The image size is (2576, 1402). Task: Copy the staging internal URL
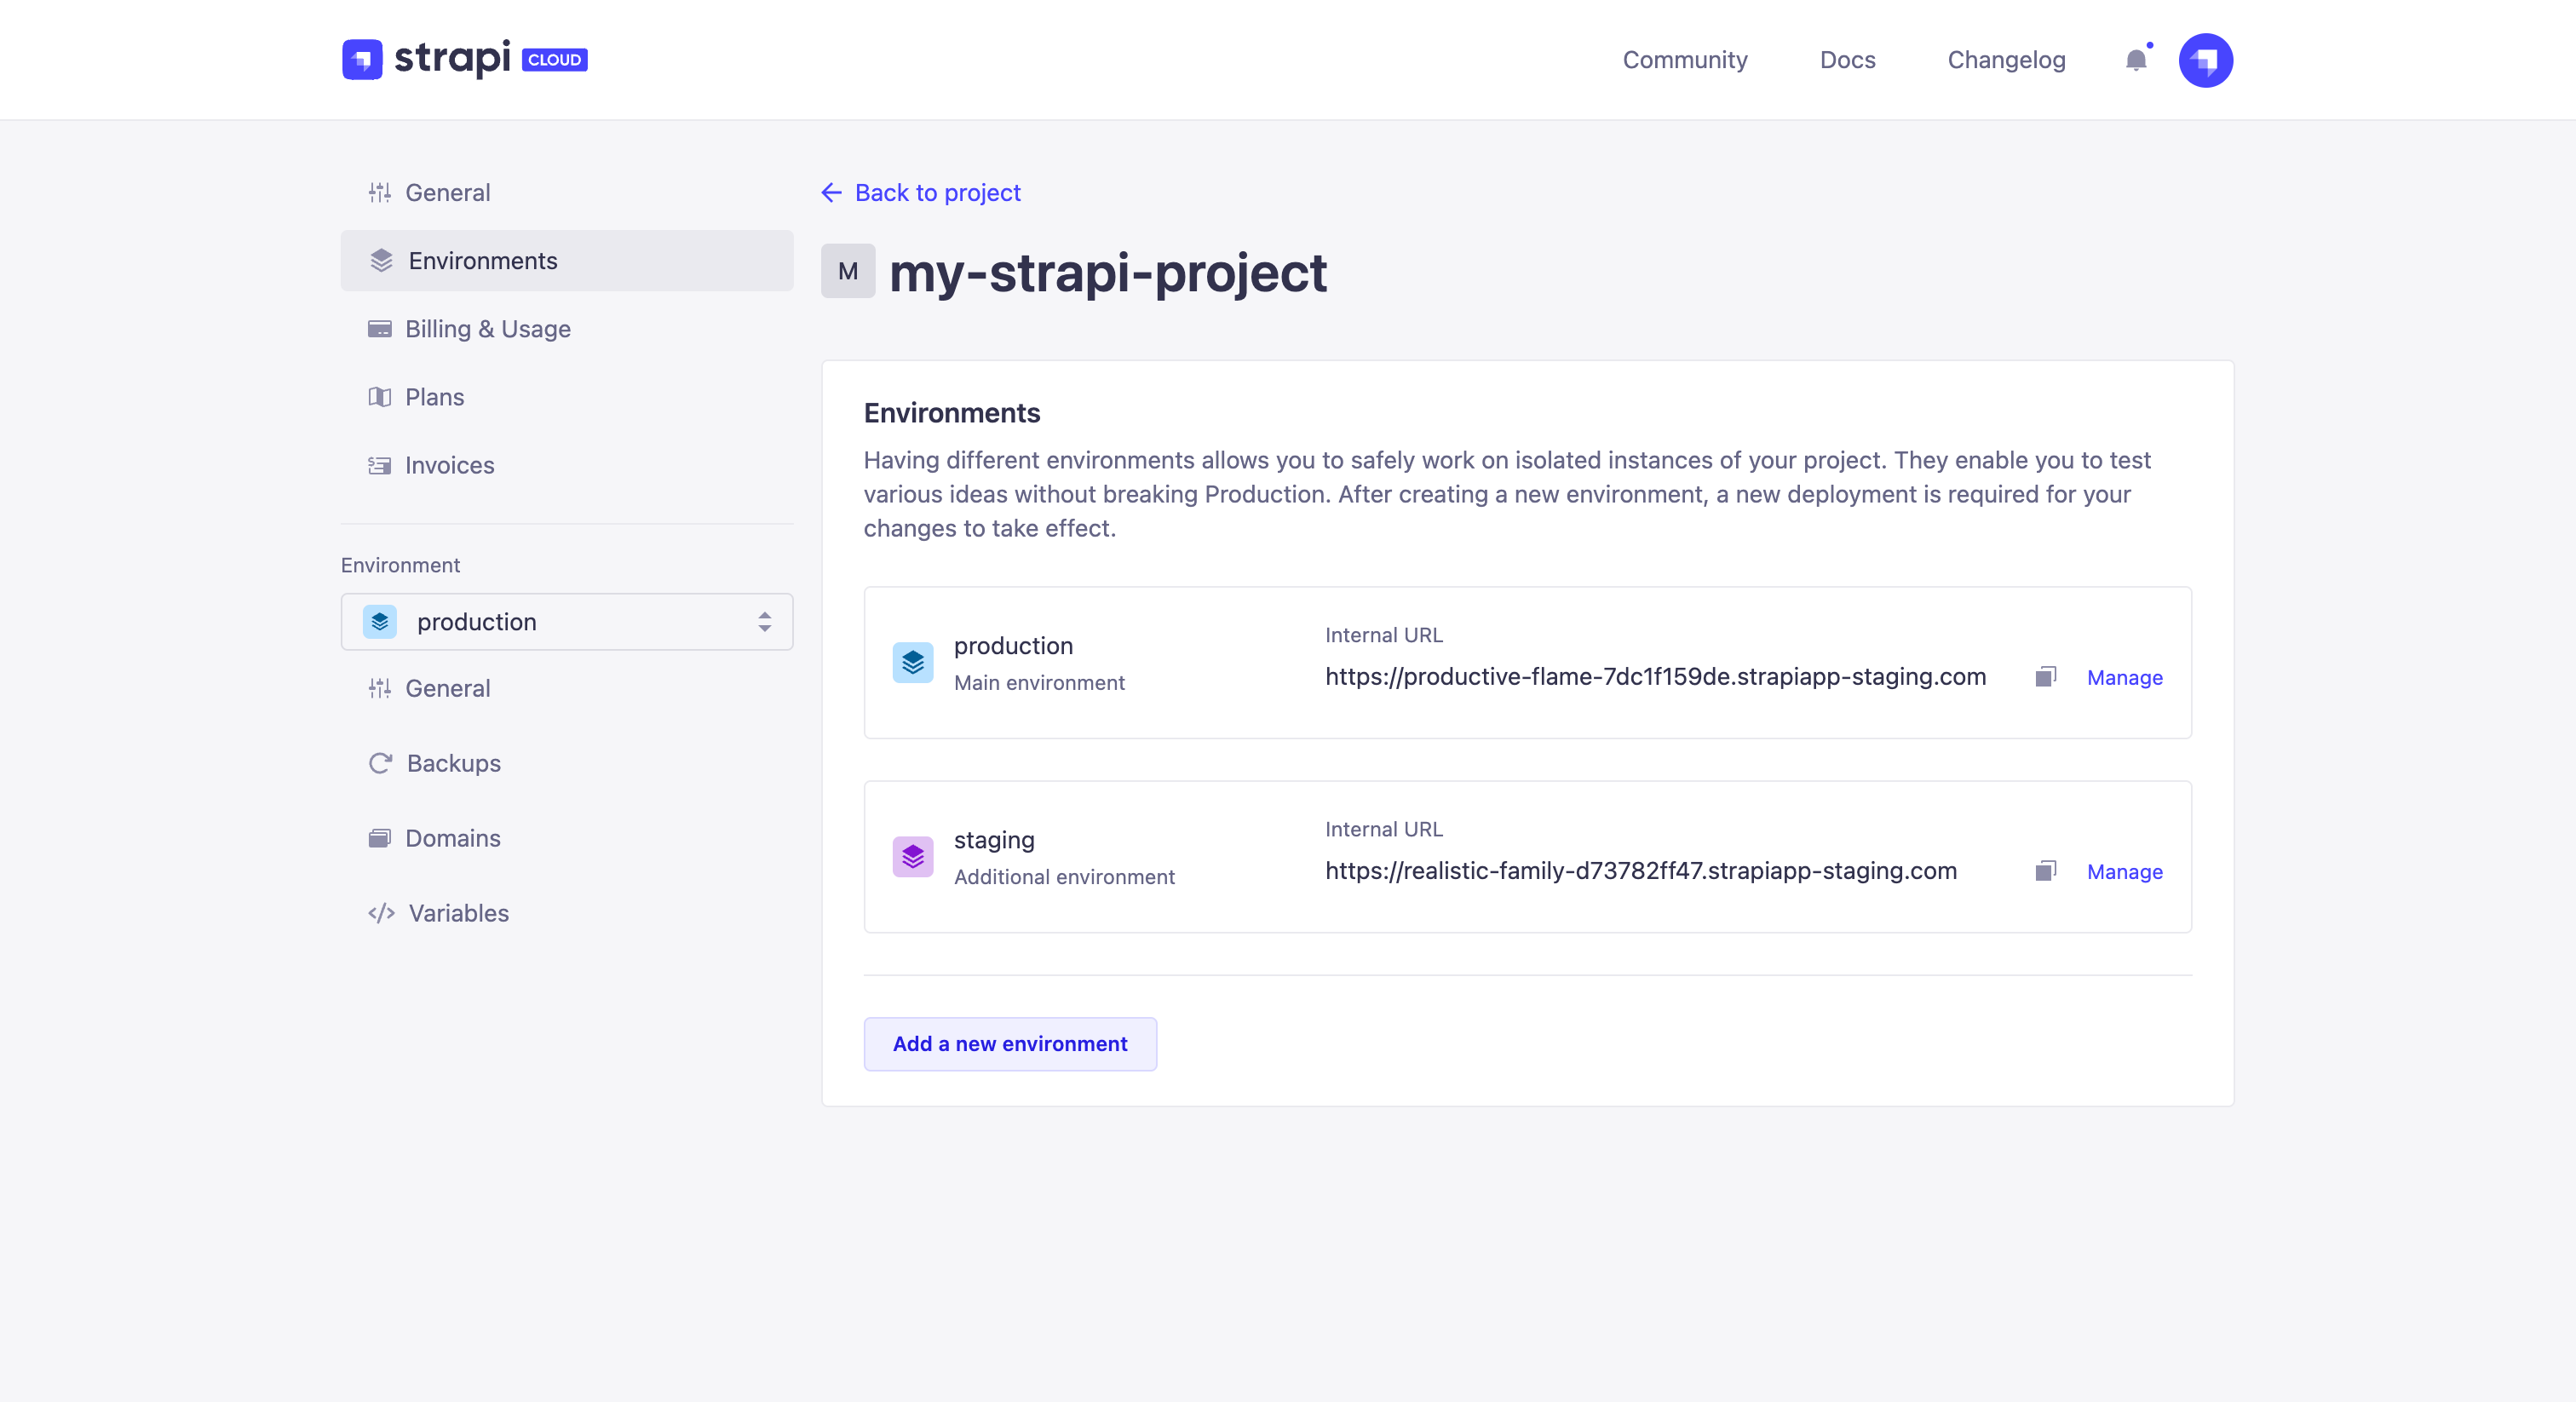(x=2045, y=871)
